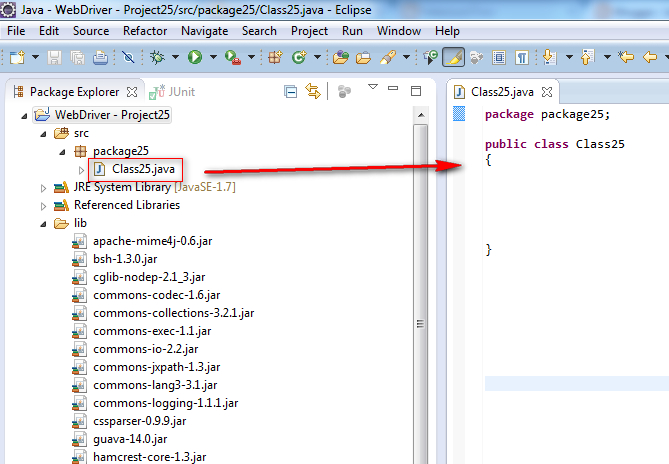Minimize the Package Explorer panel
Viewport: 669px width, 464px height.
(393, 88)
